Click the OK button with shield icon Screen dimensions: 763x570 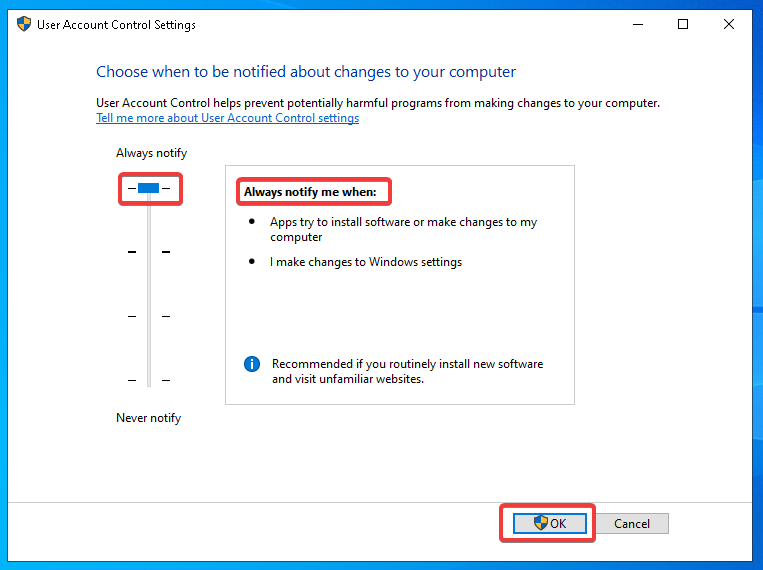(x=549, y=523)
